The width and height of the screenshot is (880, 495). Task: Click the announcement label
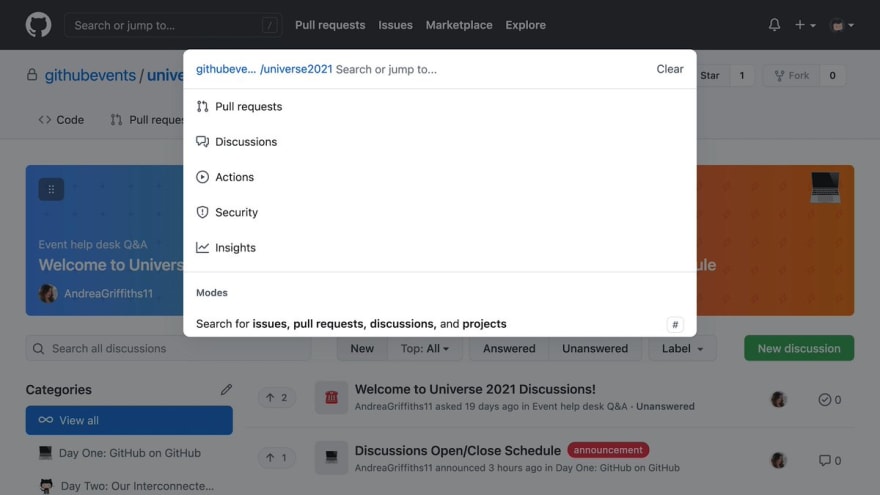click(x=608, y=450)
